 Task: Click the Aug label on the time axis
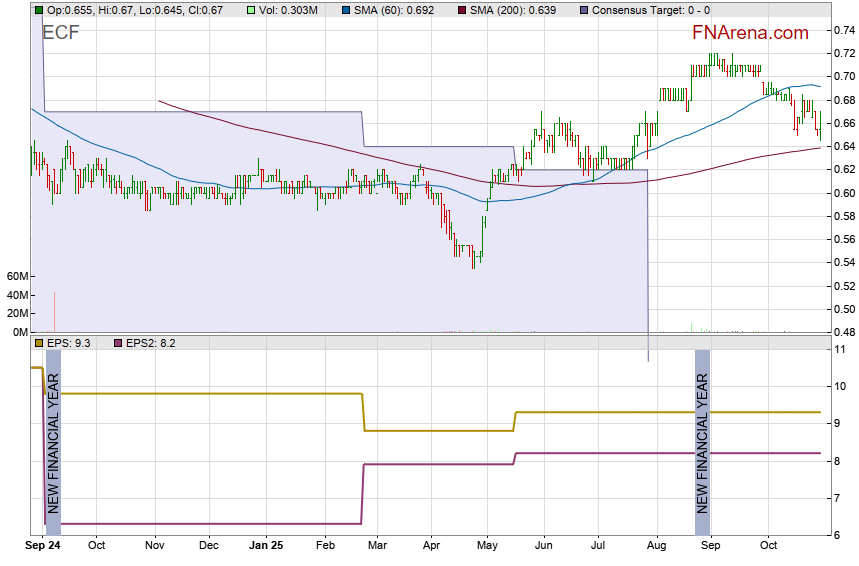coord(656,546)
